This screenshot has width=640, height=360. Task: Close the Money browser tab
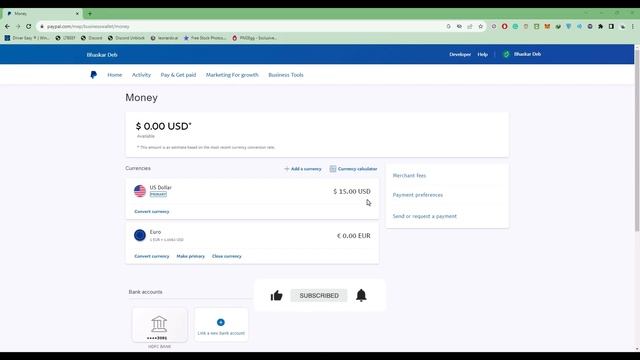coord(77,13)
